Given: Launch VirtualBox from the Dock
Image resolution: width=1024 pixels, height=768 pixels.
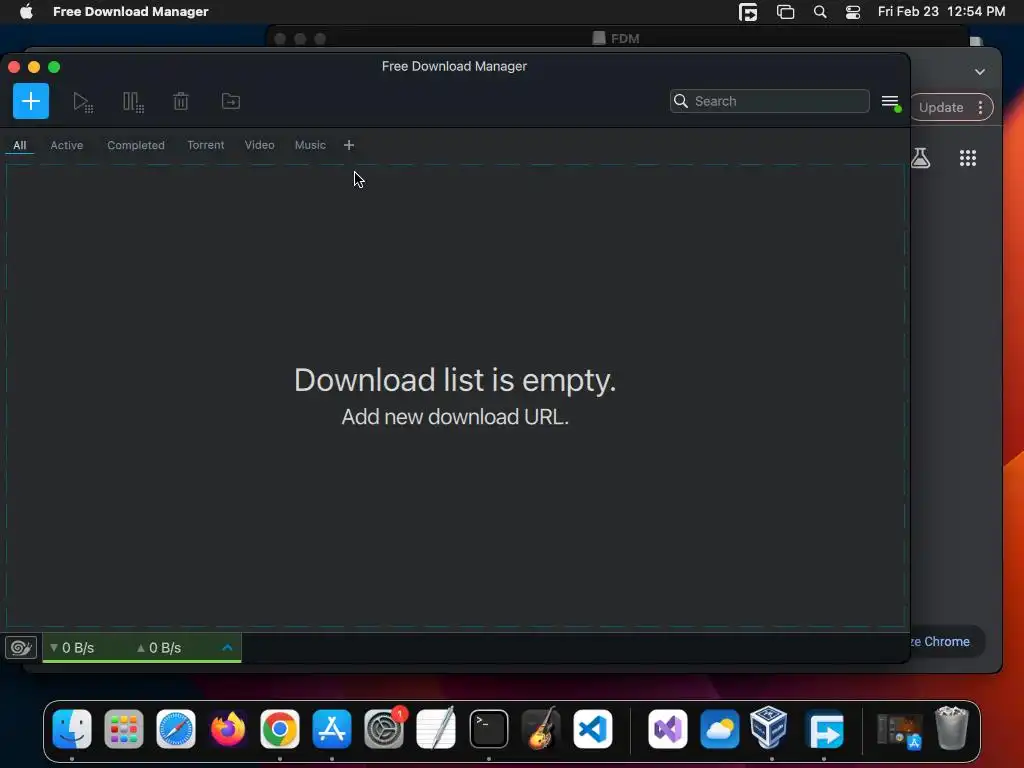Looking at the screenshot, I should coord(769,728).
